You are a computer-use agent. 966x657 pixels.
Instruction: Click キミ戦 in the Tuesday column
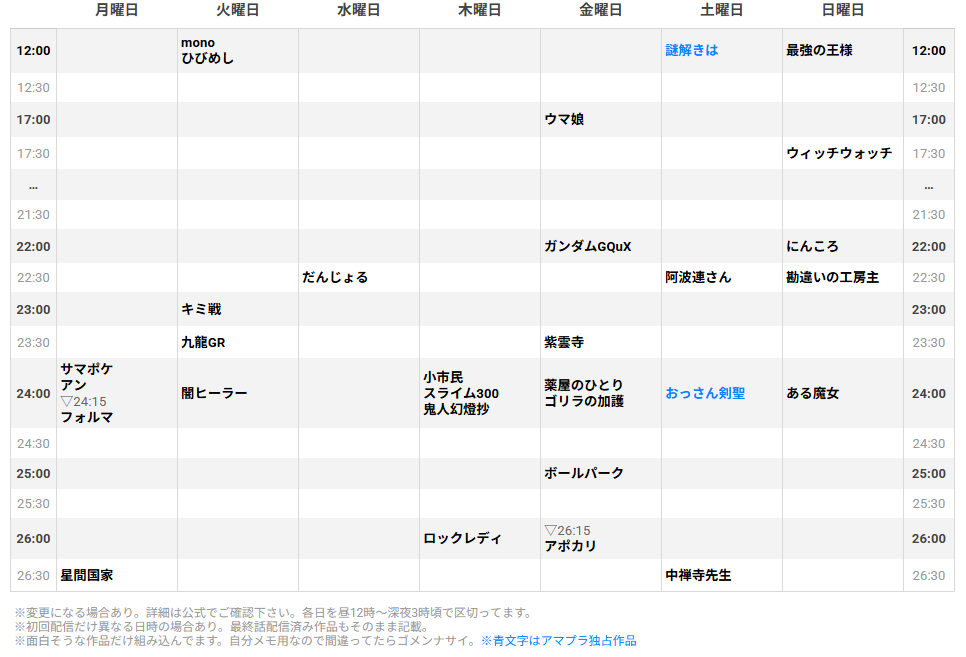(x=201, y=309)
